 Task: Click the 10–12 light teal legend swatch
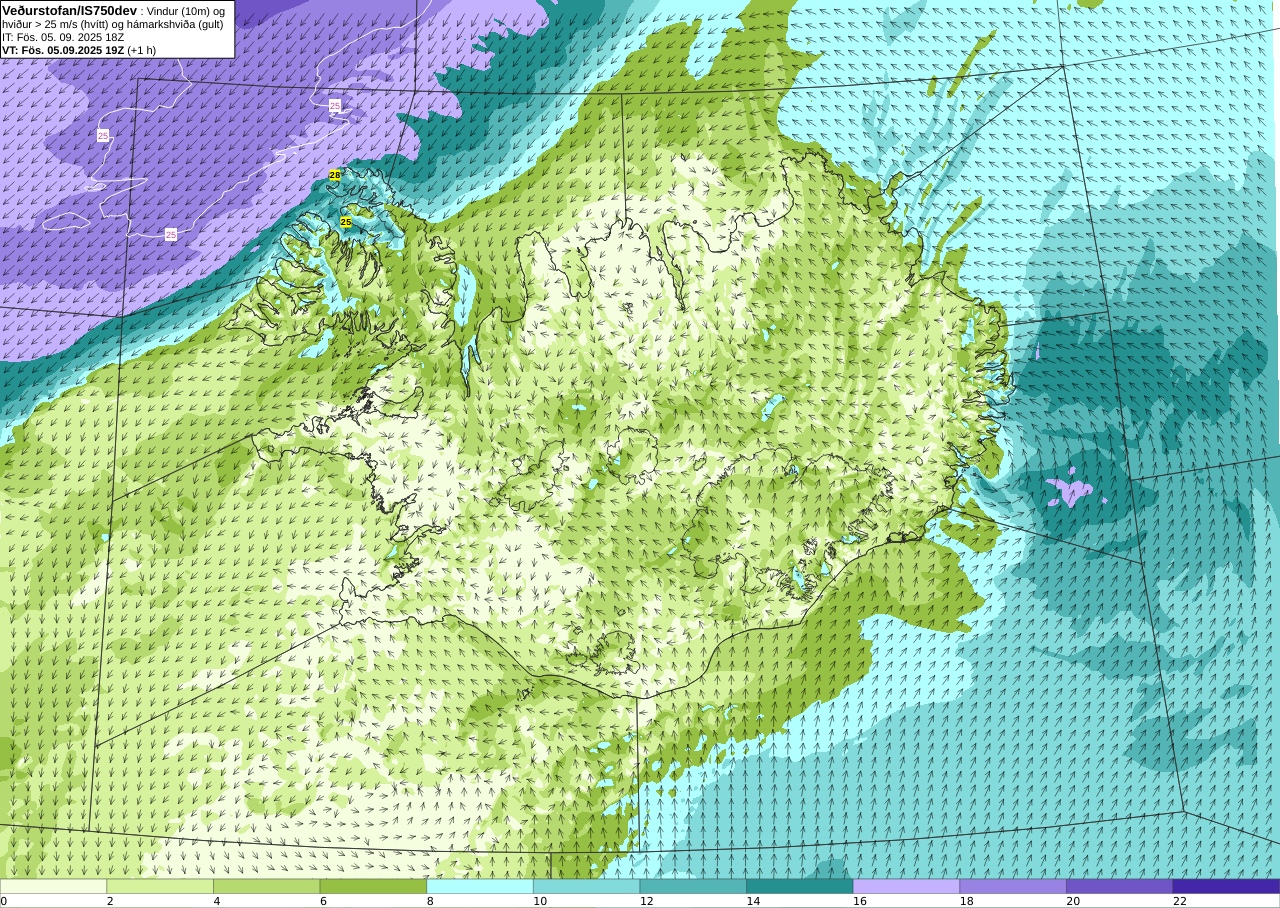586,886
